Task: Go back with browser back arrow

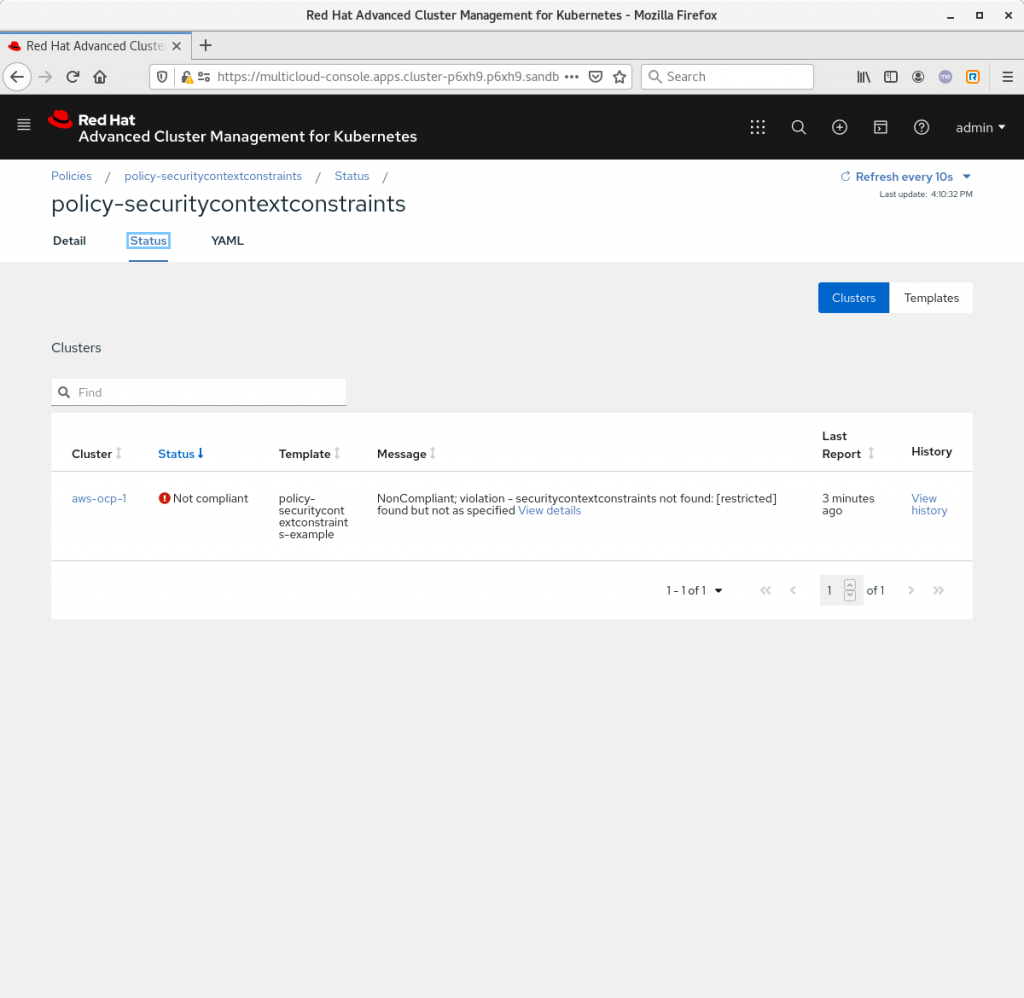Action: (18, 77)
